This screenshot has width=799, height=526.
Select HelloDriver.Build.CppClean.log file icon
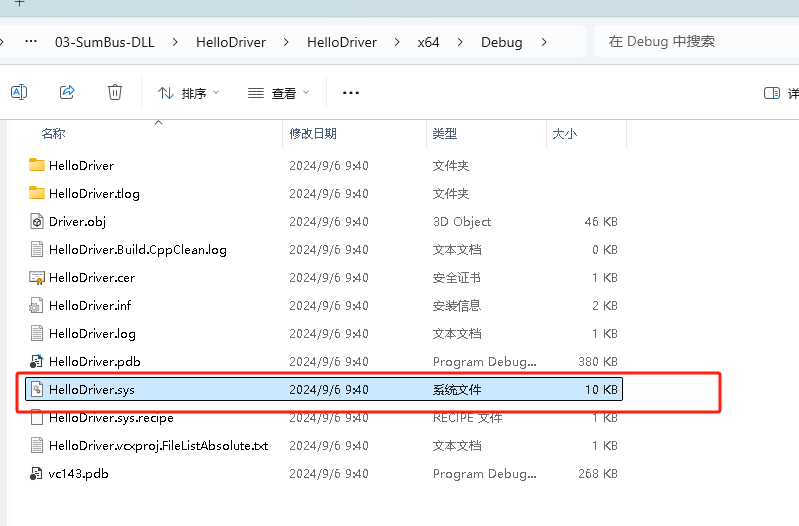tap(37, 249)
